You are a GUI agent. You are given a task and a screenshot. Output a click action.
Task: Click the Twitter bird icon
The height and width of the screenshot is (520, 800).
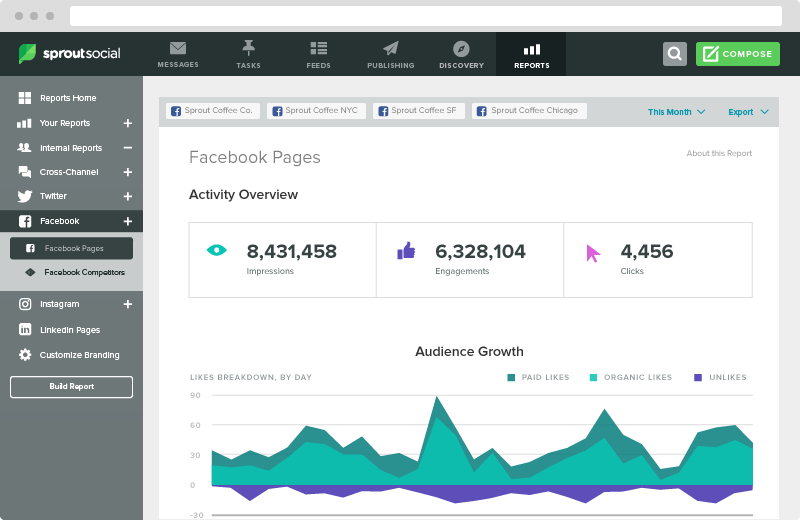(24, 196)
